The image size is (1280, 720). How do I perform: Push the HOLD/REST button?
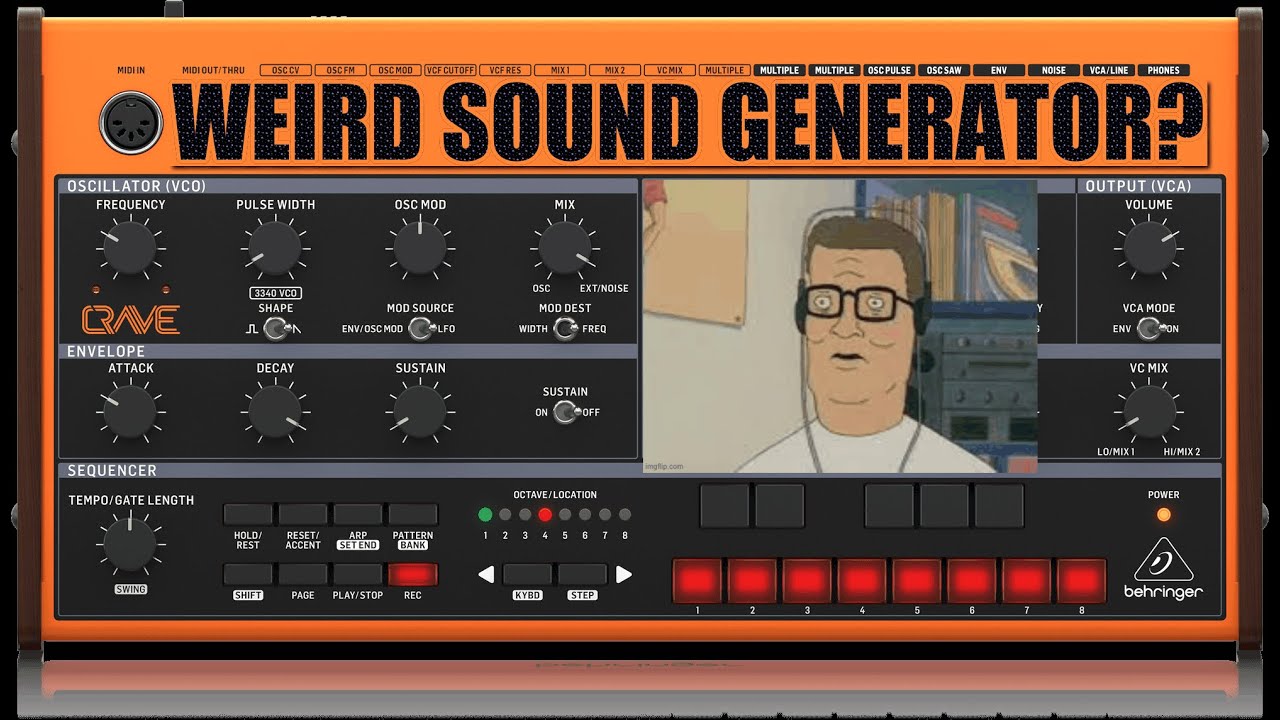[x=248, y=515]
